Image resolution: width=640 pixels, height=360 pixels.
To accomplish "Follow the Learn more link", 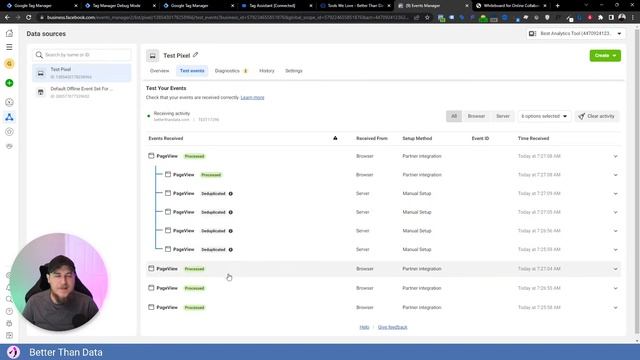I will (252, 98).
